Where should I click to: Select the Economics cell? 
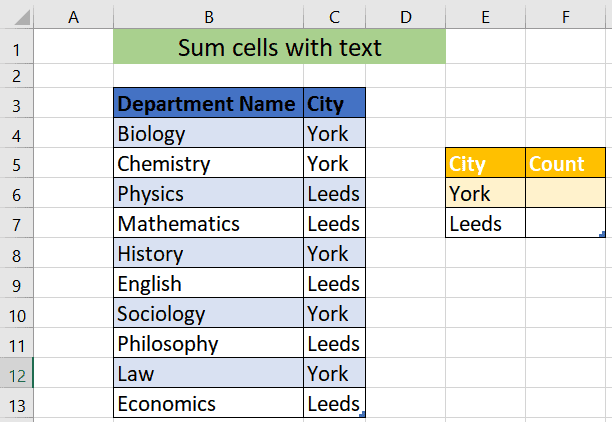208,403
